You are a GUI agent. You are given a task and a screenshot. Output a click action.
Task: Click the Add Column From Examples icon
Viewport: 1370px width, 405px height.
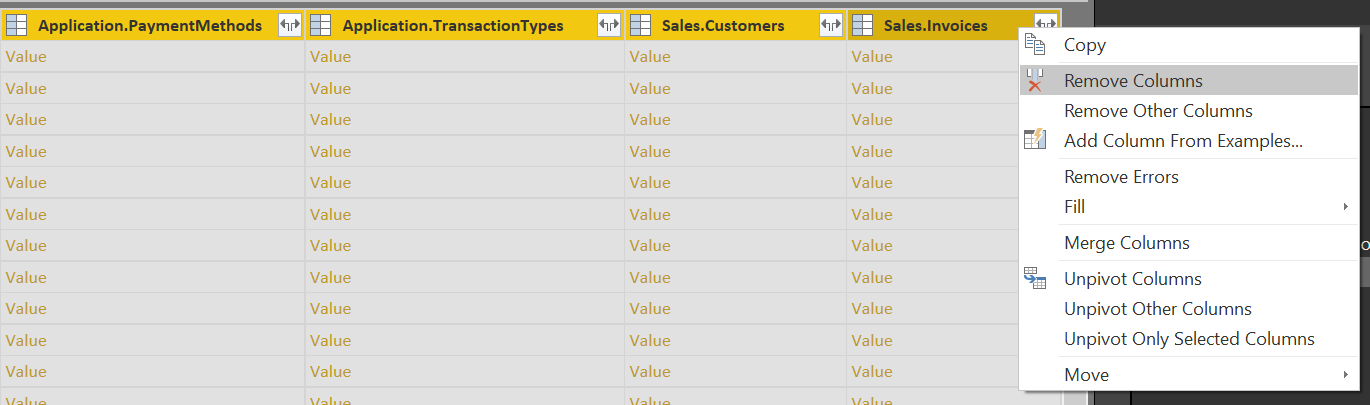[1035, 140]
